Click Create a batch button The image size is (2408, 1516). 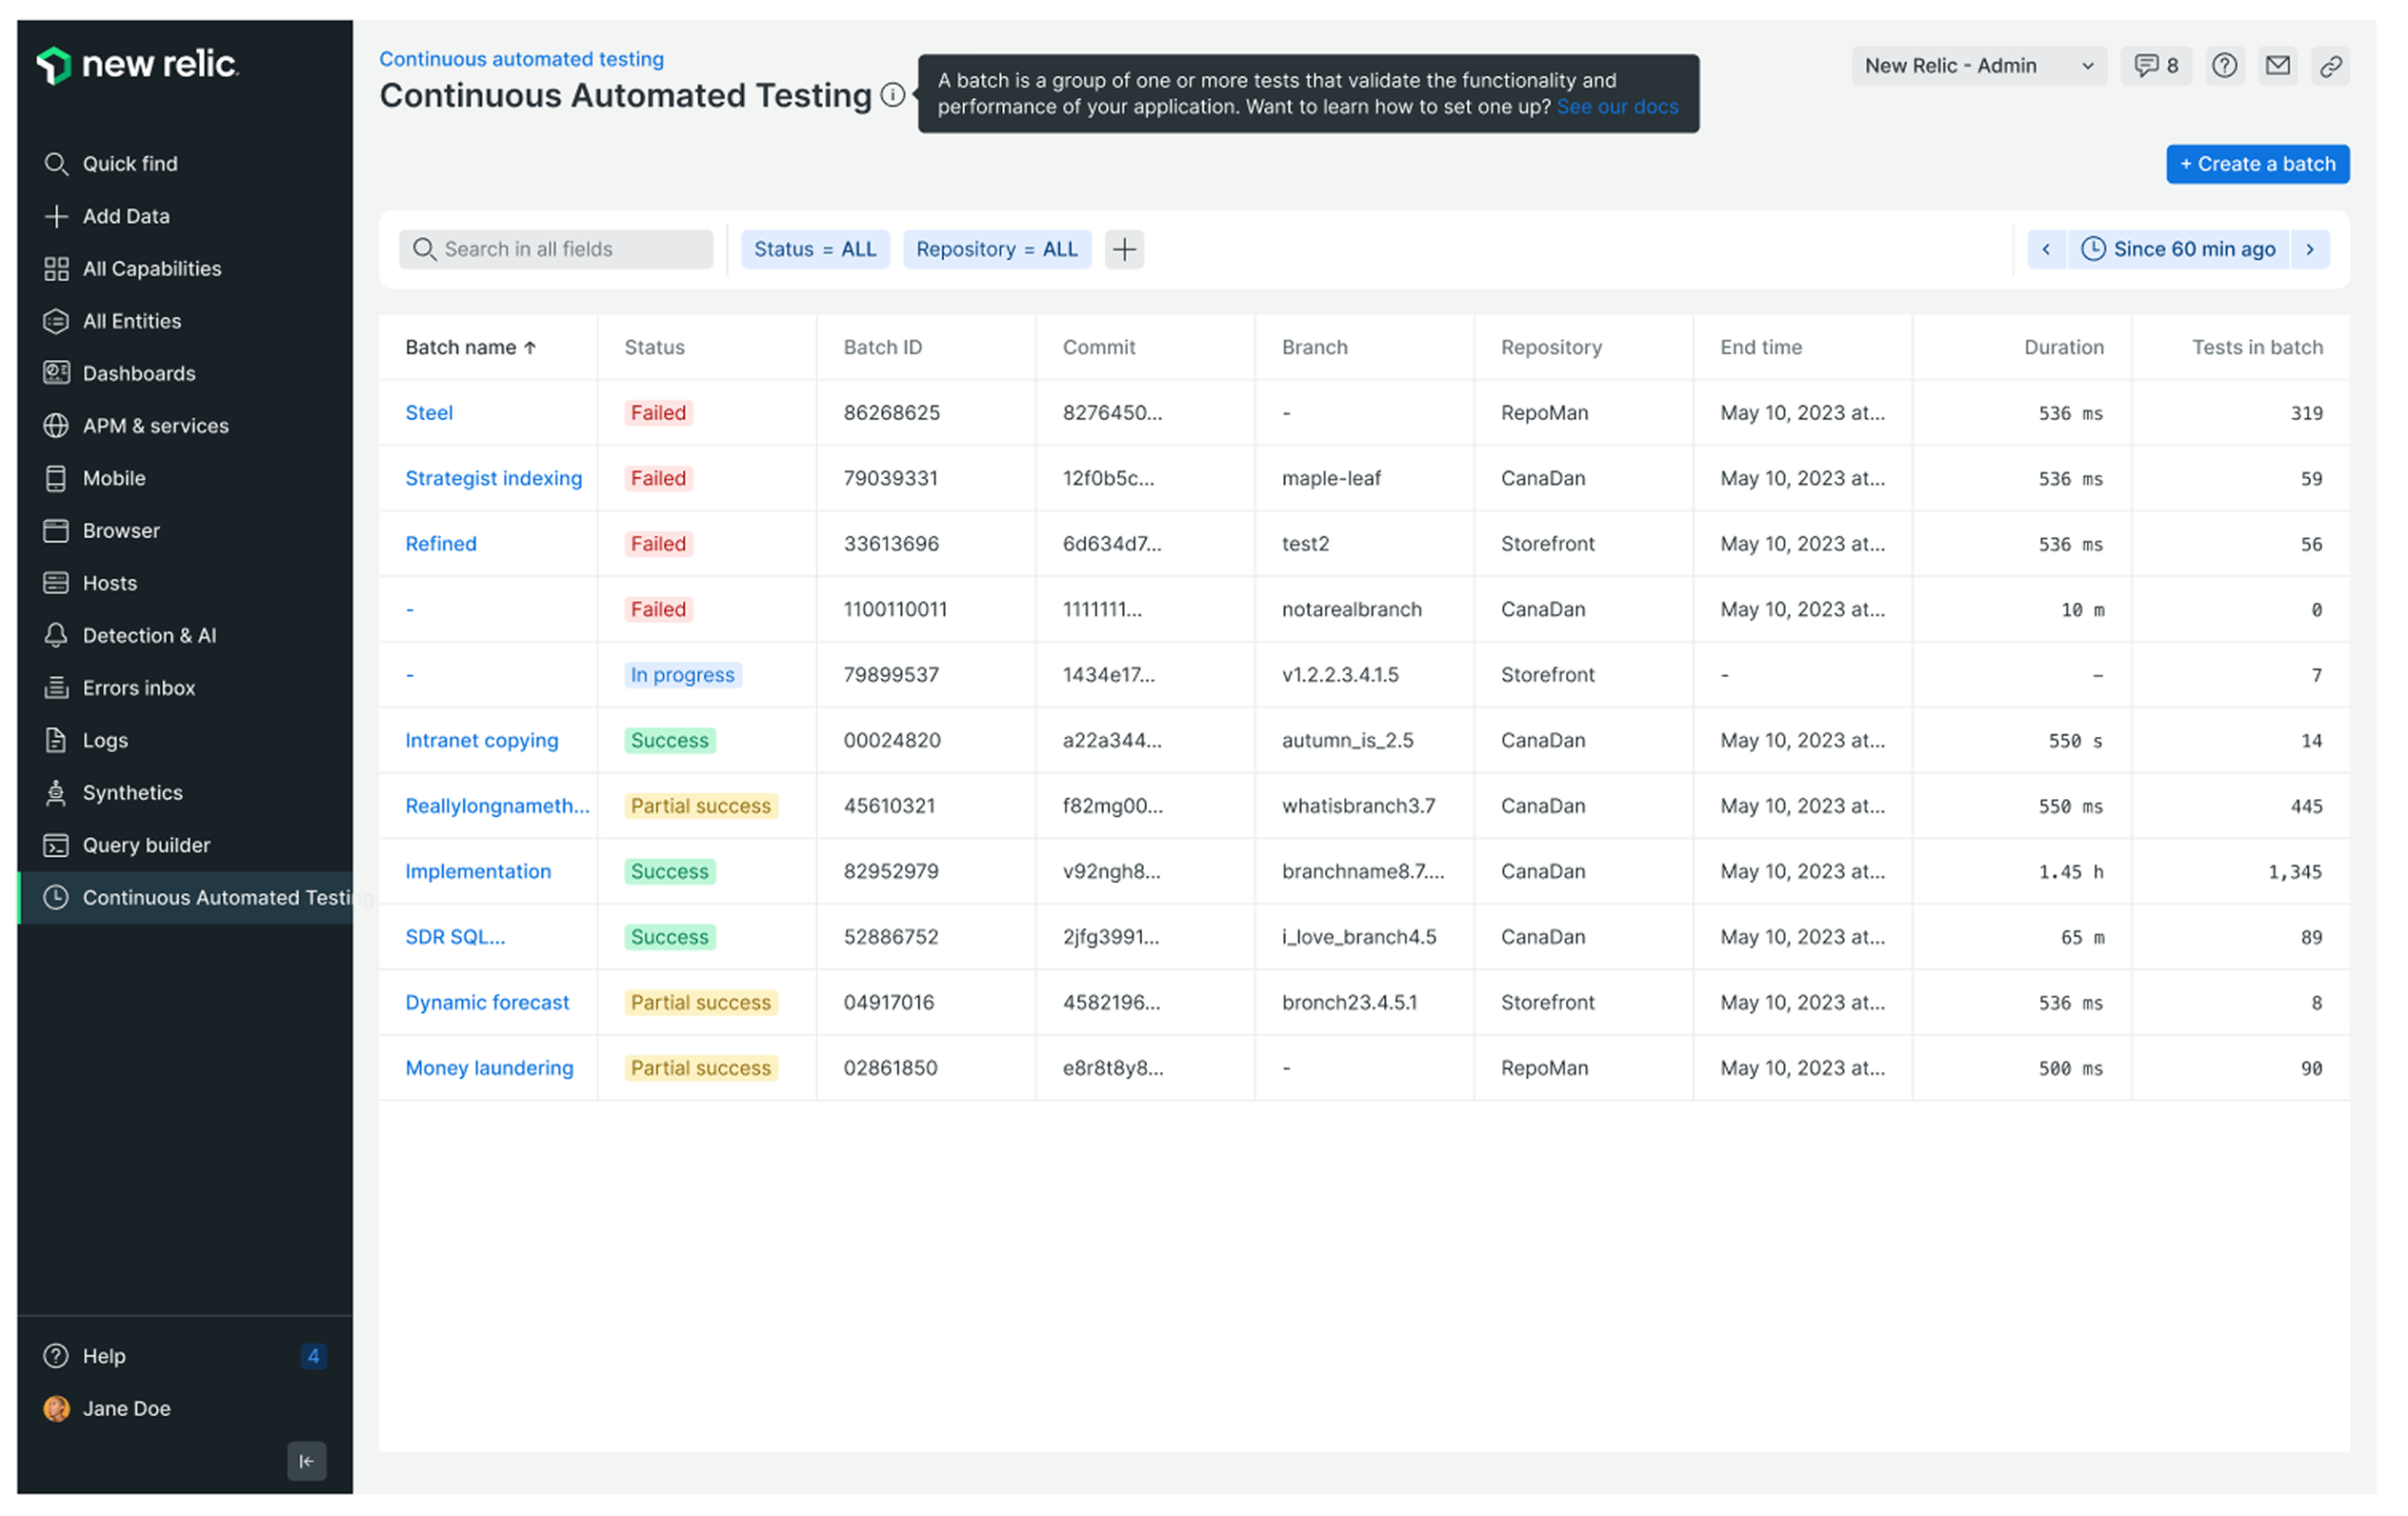pos(2258,164)
